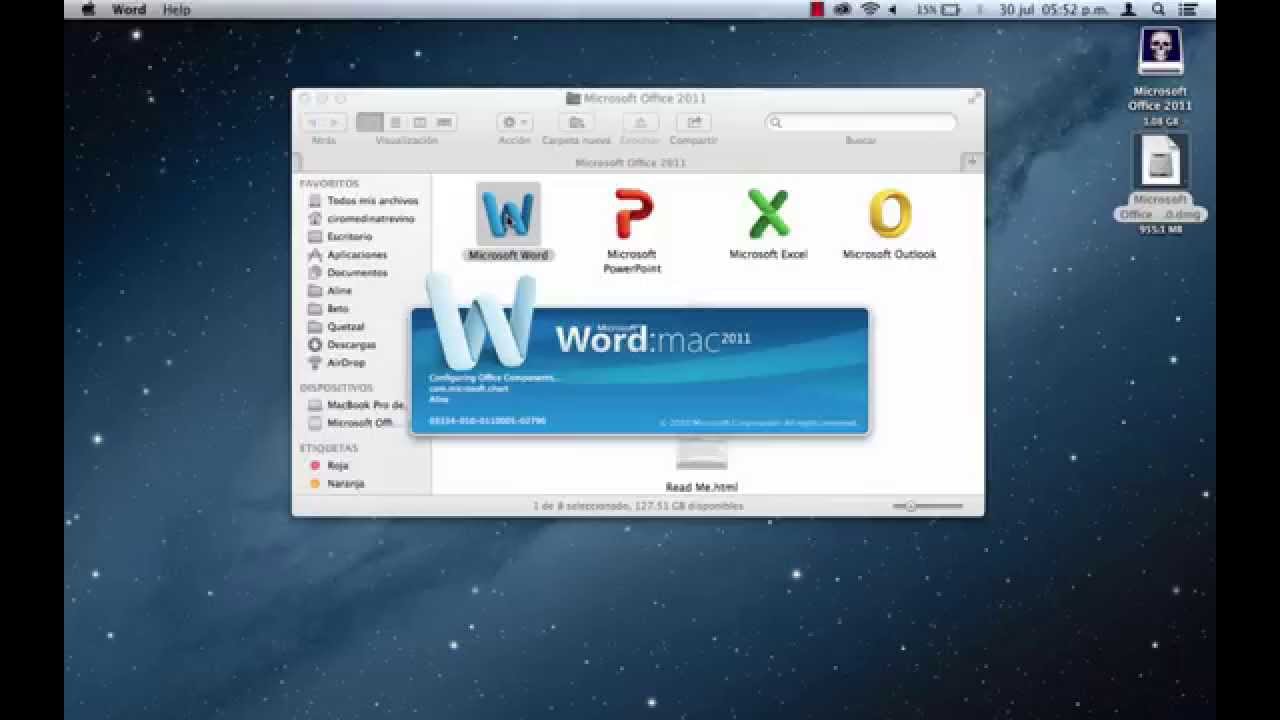Go forward with the Finder forward arrow
Viewport: 1280px width, 720px height.
click(334, 122)
